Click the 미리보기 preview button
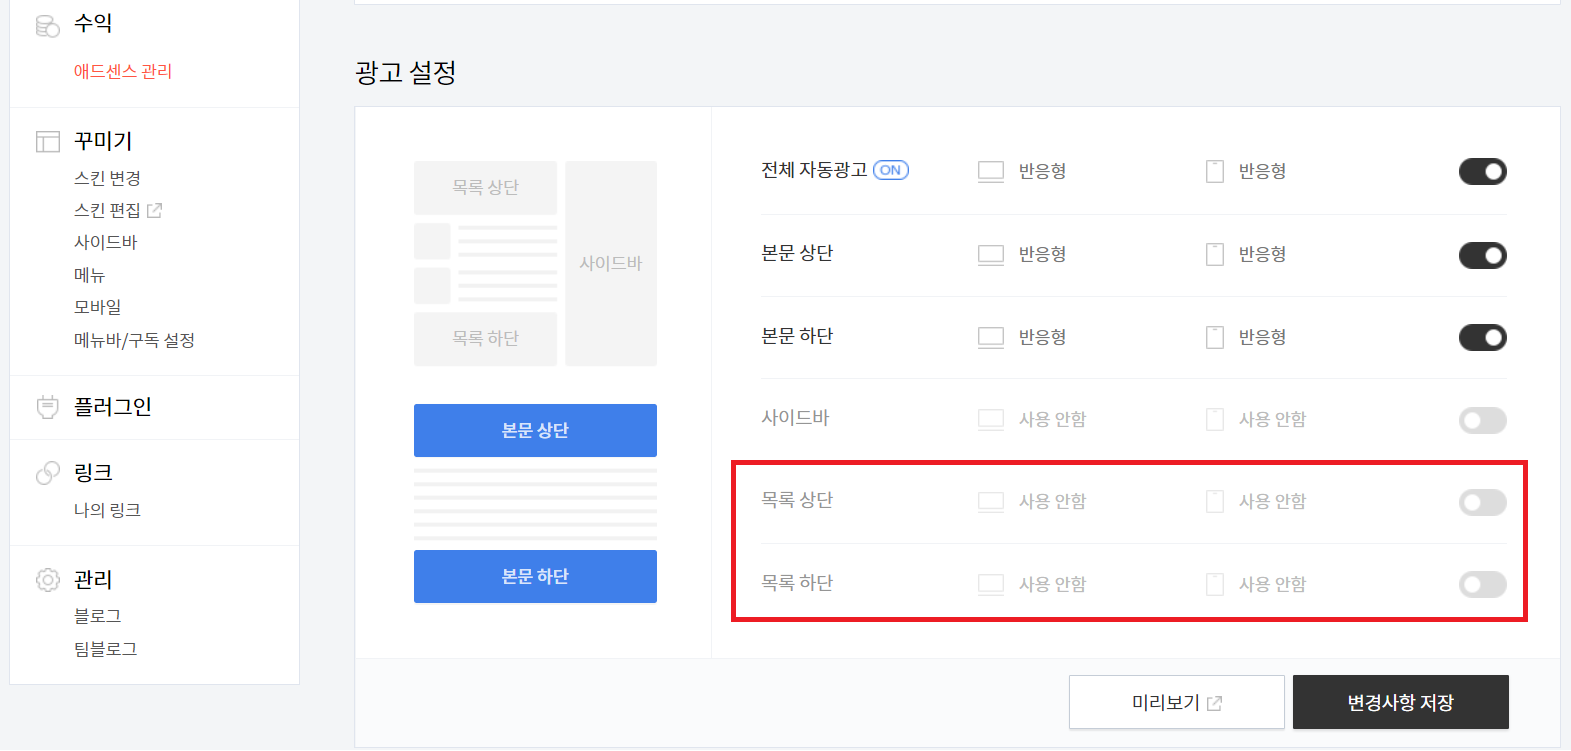The height and width of the screenshot is (751, 1571). pos(1176,703)
